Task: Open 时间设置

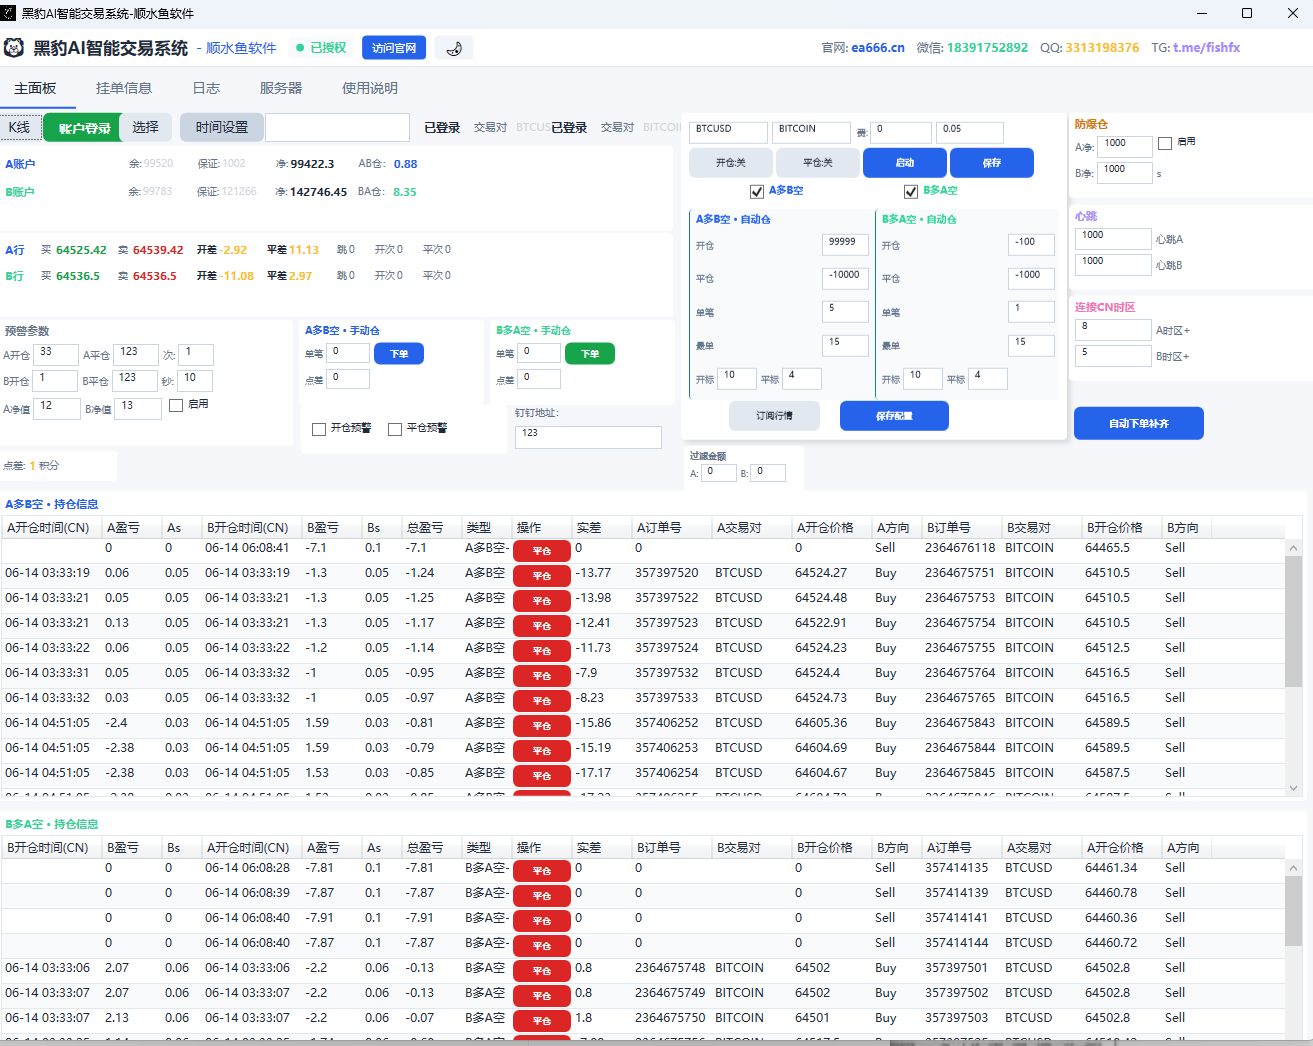Action: (x=222, y=127)
